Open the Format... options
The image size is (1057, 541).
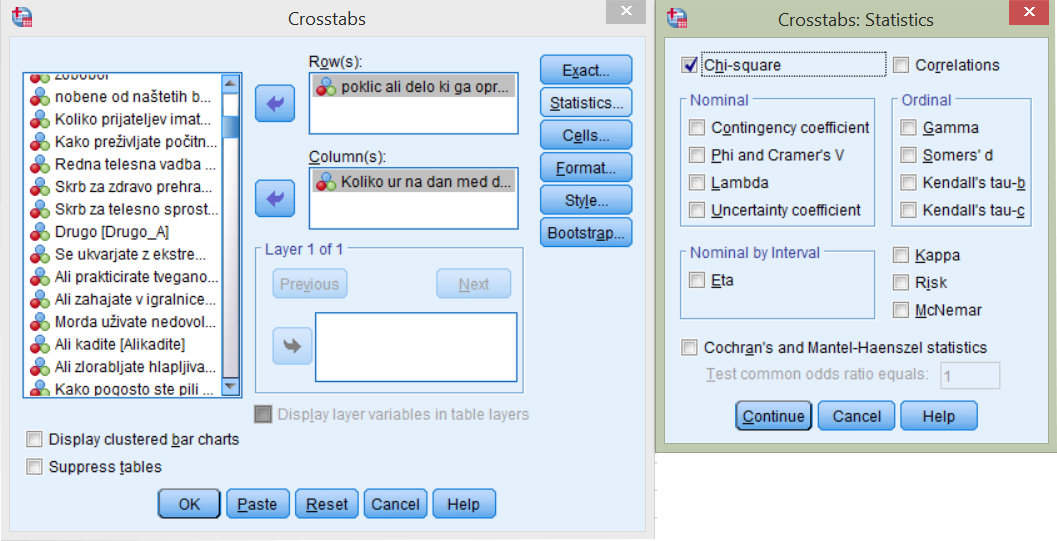pos(586,168)
